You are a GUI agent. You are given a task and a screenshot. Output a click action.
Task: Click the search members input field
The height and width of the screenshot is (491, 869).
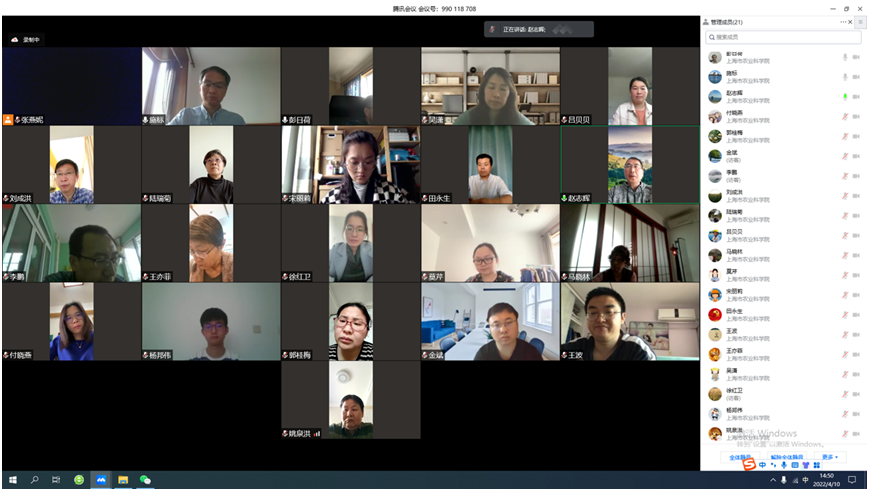[781, 37]
